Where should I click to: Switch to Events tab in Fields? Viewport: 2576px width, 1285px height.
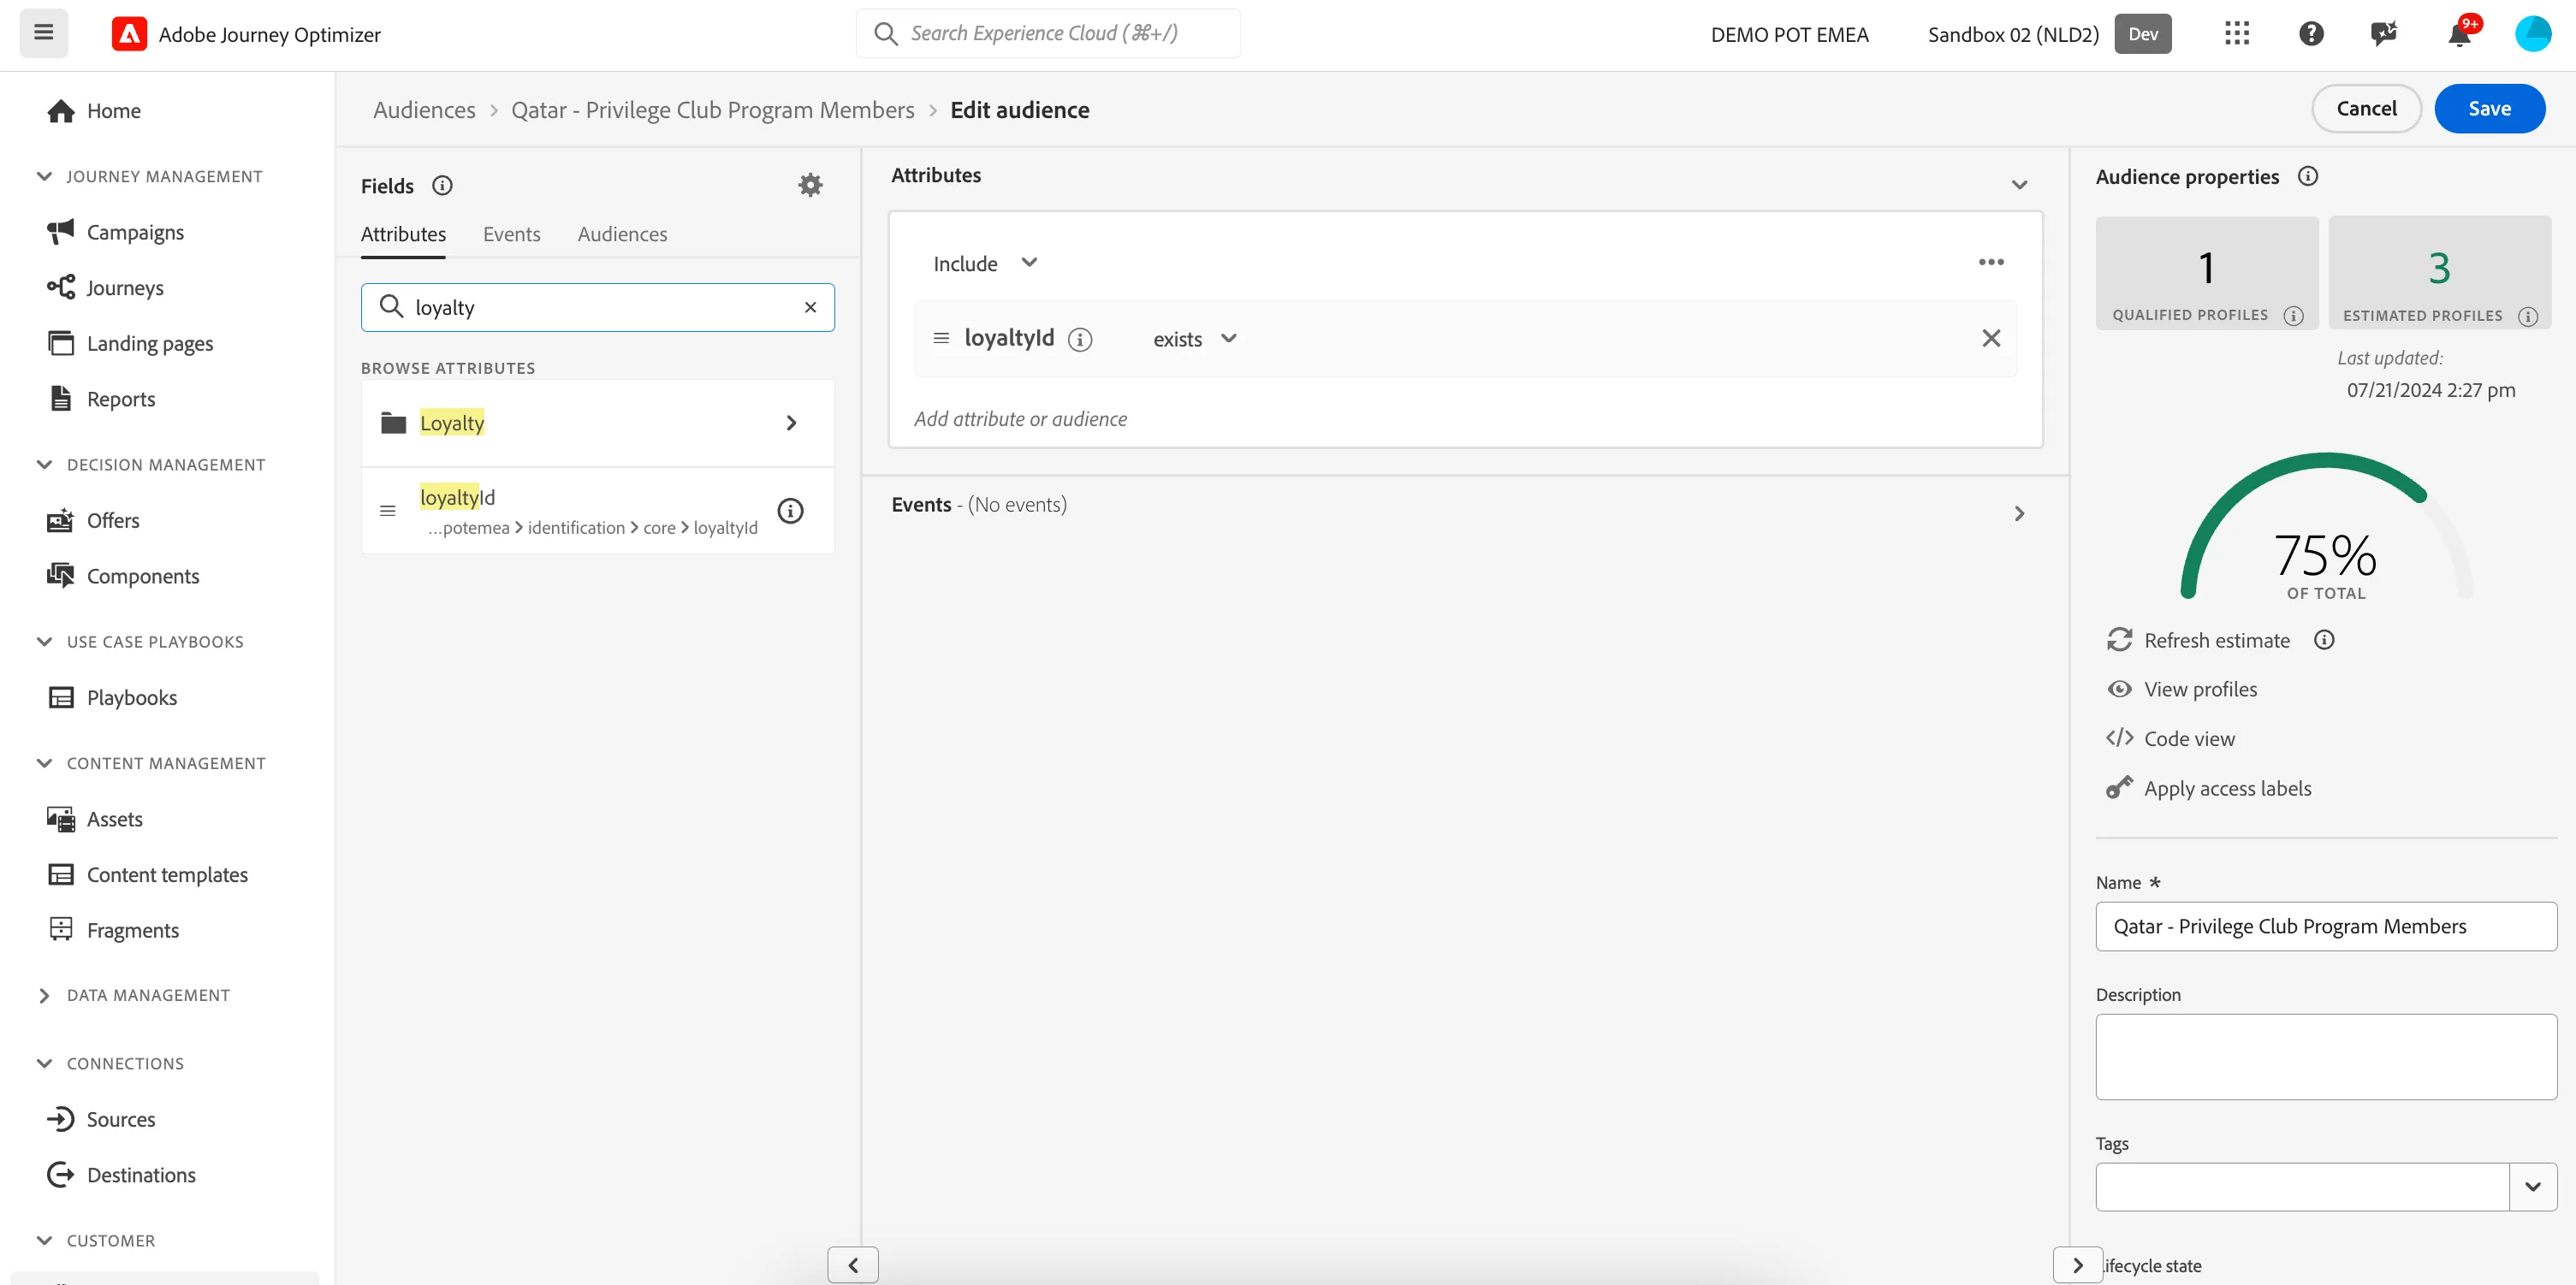click(511, 234)
